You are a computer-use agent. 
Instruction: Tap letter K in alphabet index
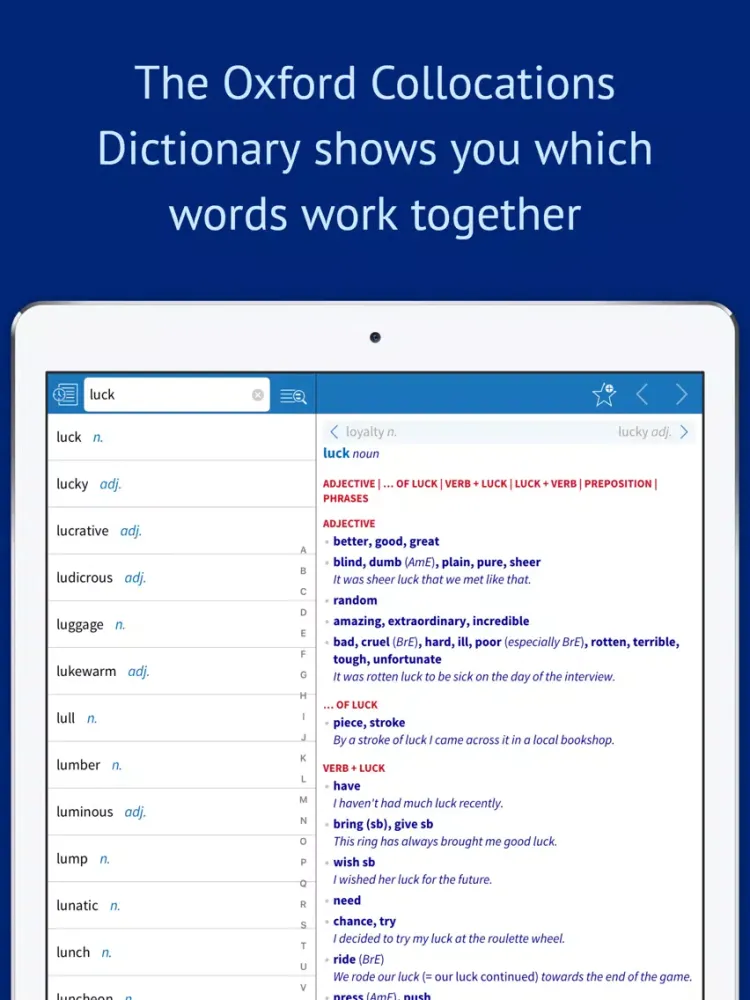point(304,758)
